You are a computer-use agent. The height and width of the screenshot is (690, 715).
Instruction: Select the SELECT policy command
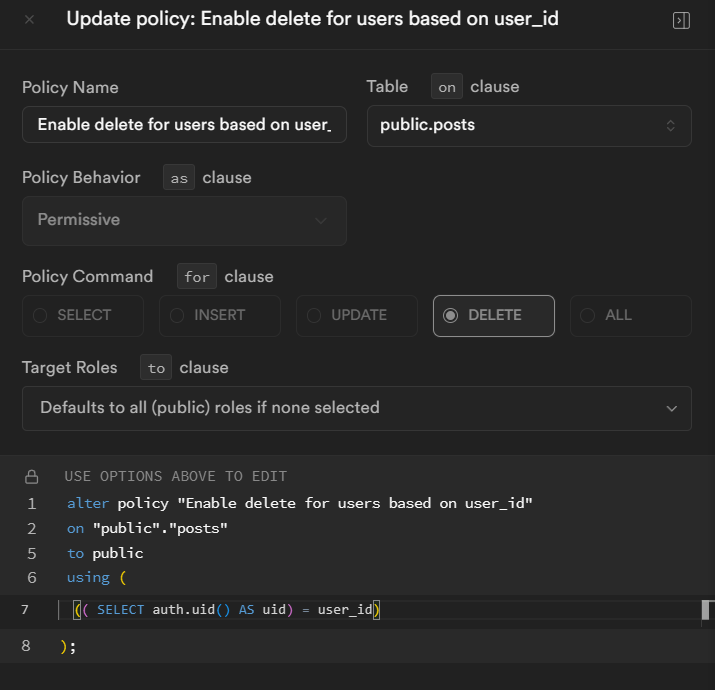83,316
